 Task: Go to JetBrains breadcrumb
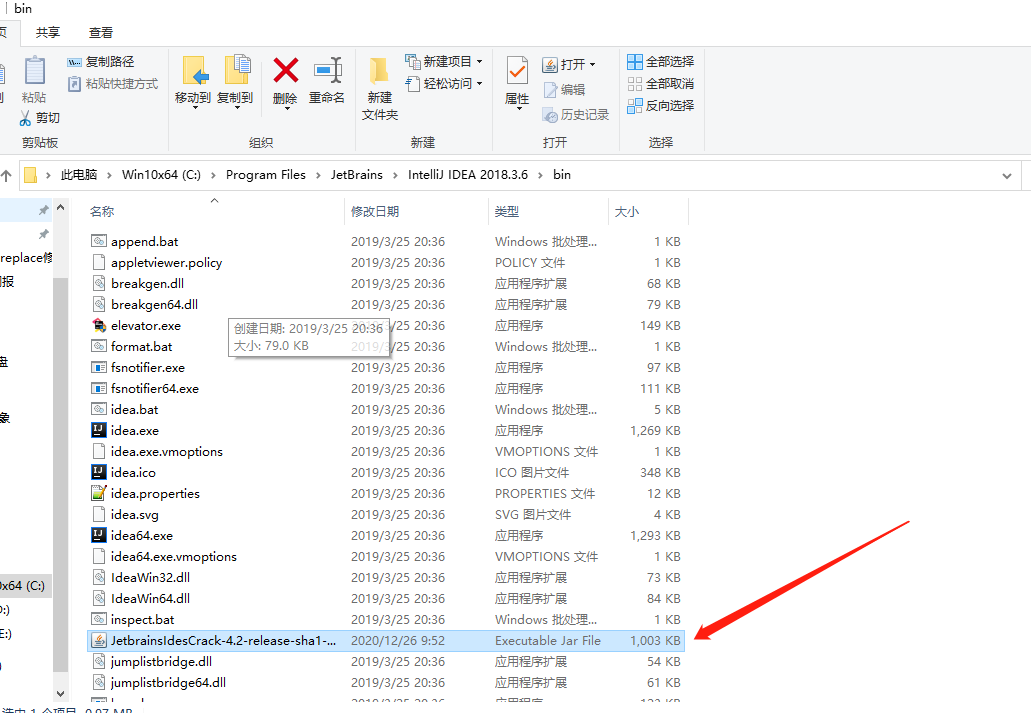356,175
